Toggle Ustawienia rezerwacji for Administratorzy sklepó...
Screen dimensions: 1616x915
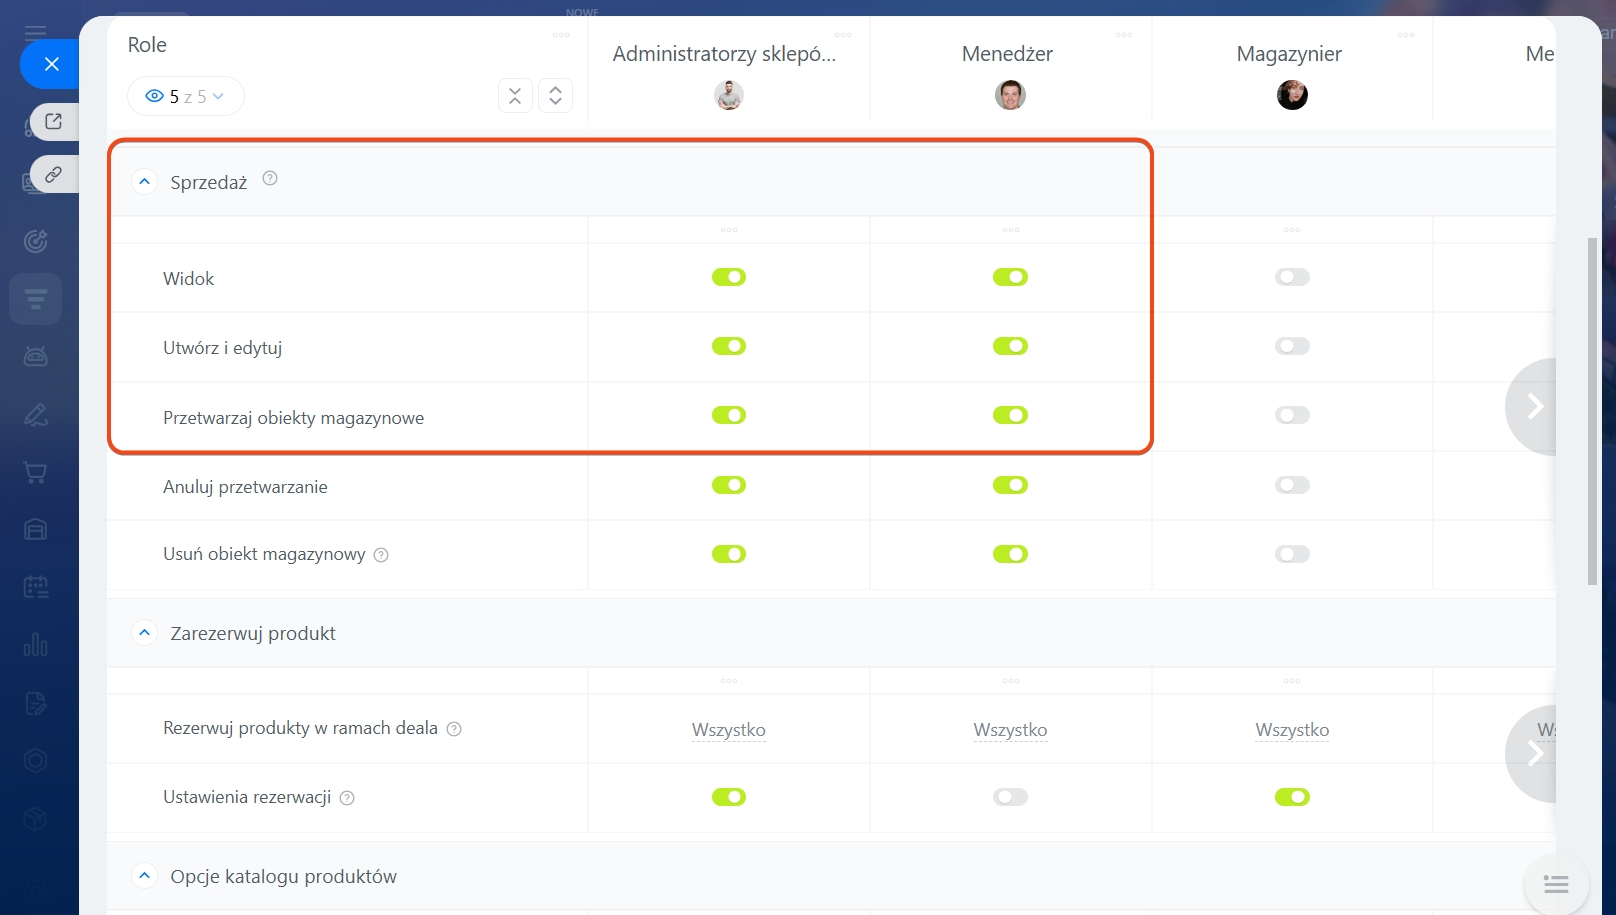click(x=729, y=797)
